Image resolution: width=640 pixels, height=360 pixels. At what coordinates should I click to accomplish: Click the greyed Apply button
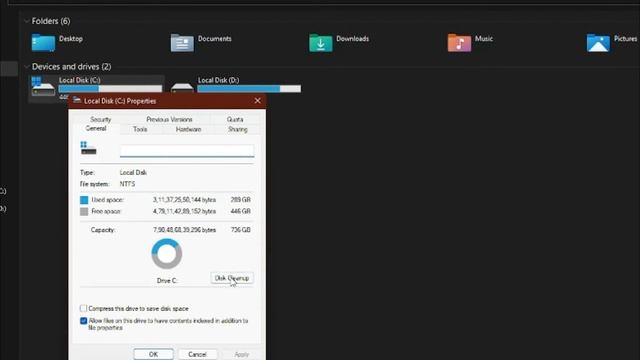pos(241,354)
